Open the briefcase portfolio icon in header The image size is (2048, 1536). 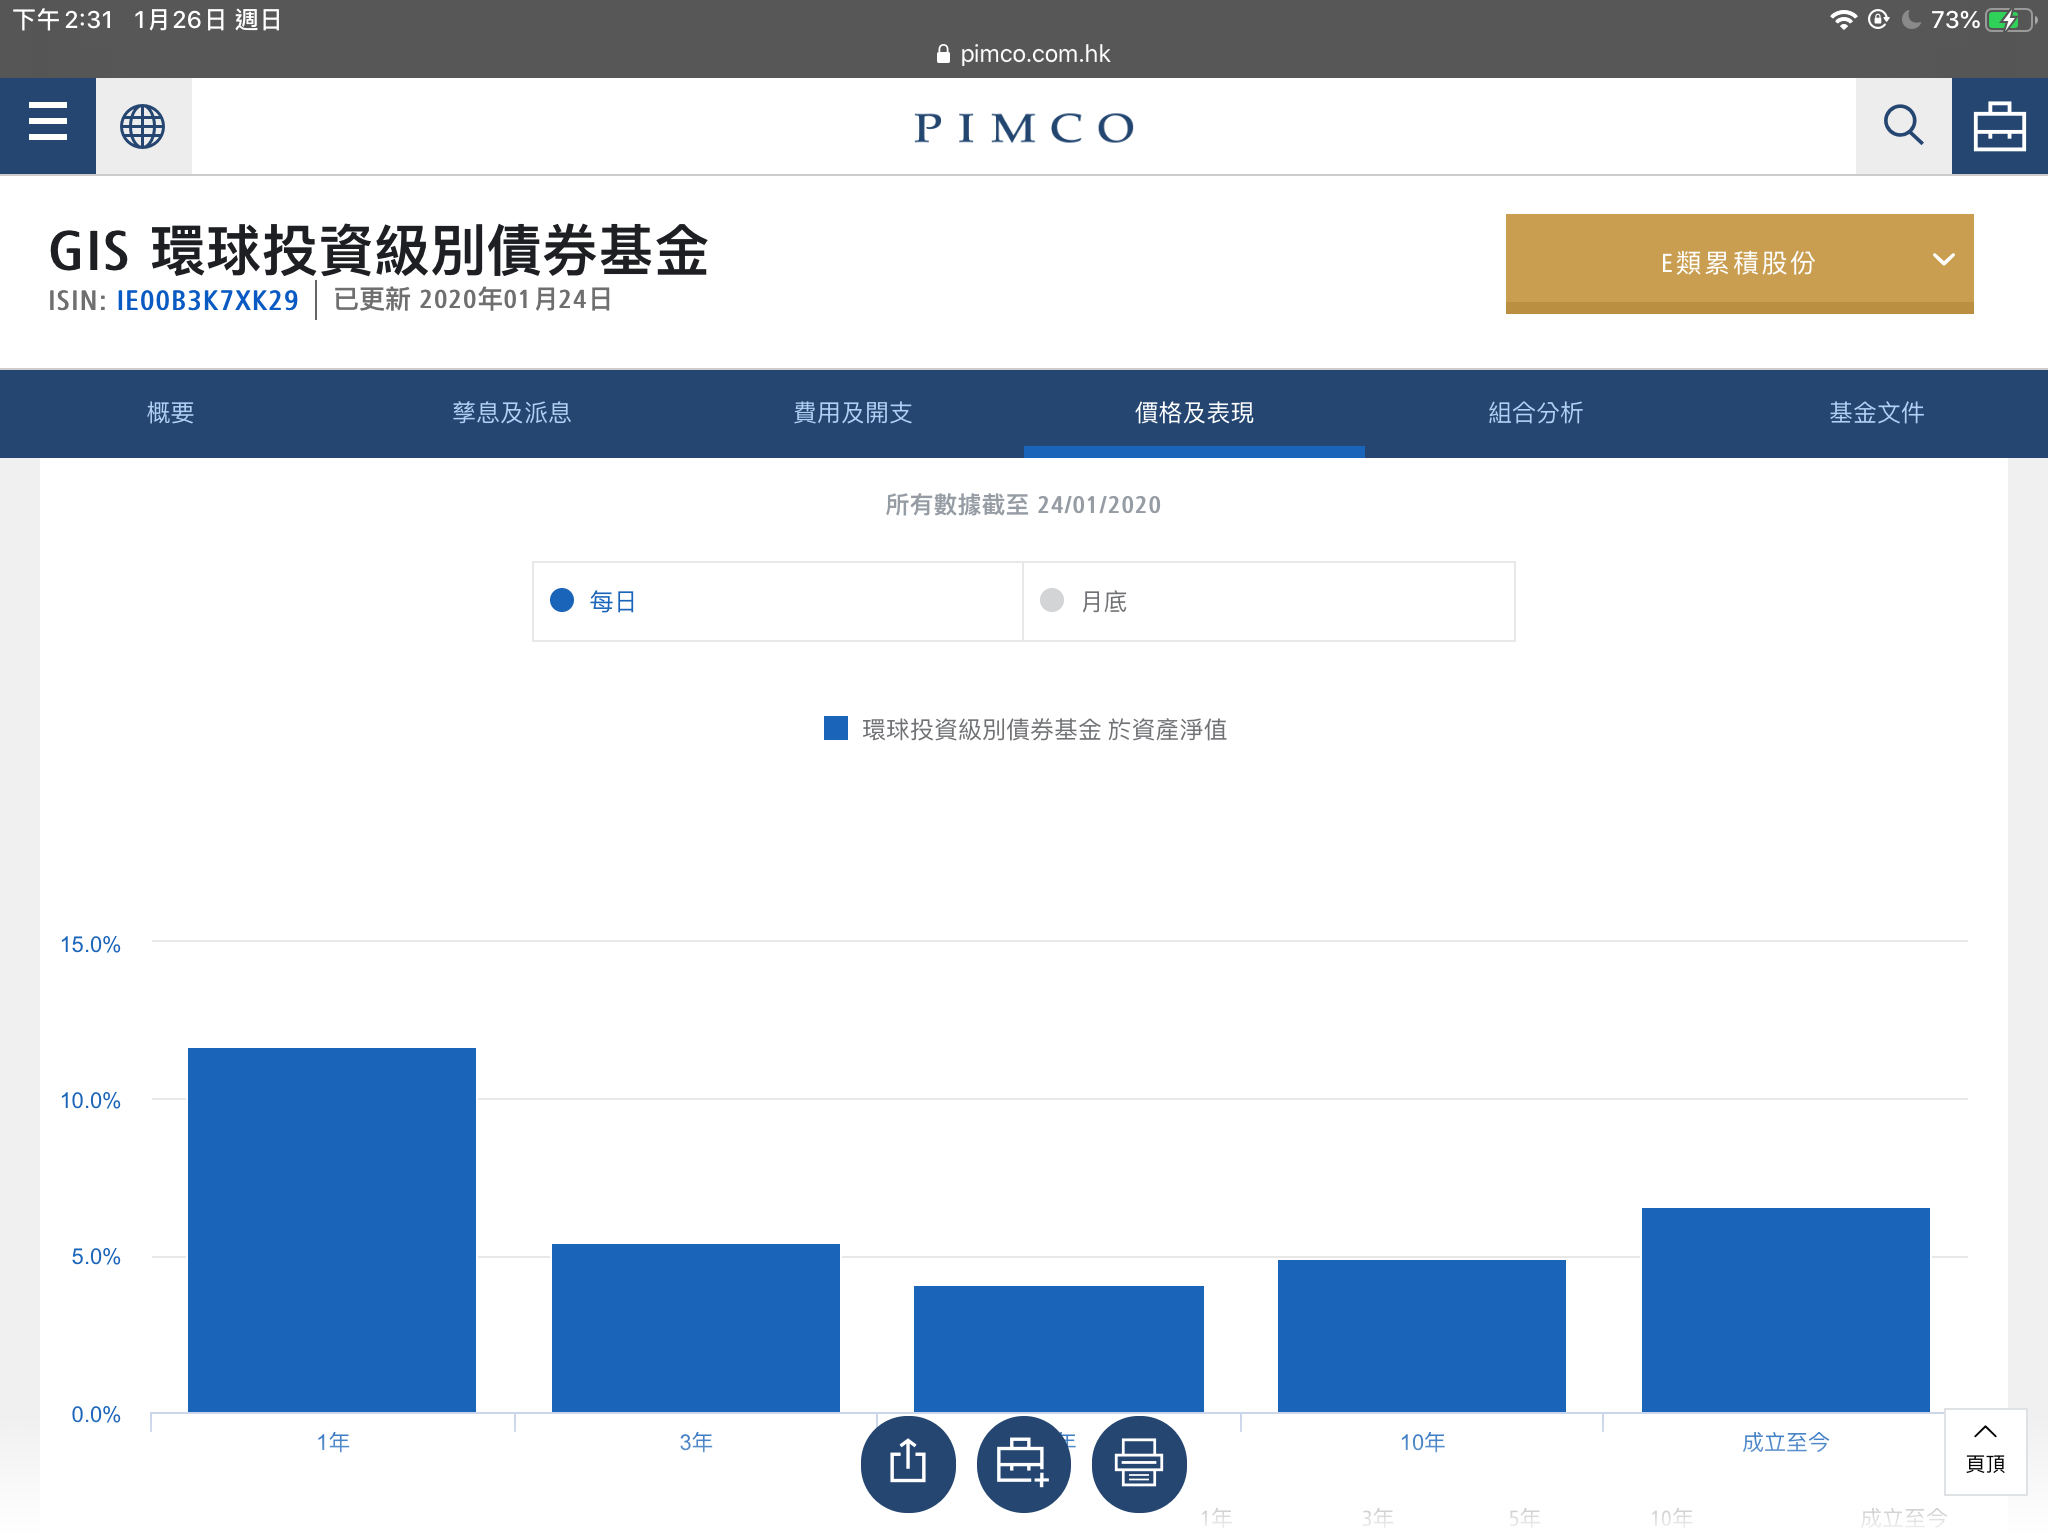2000,124
